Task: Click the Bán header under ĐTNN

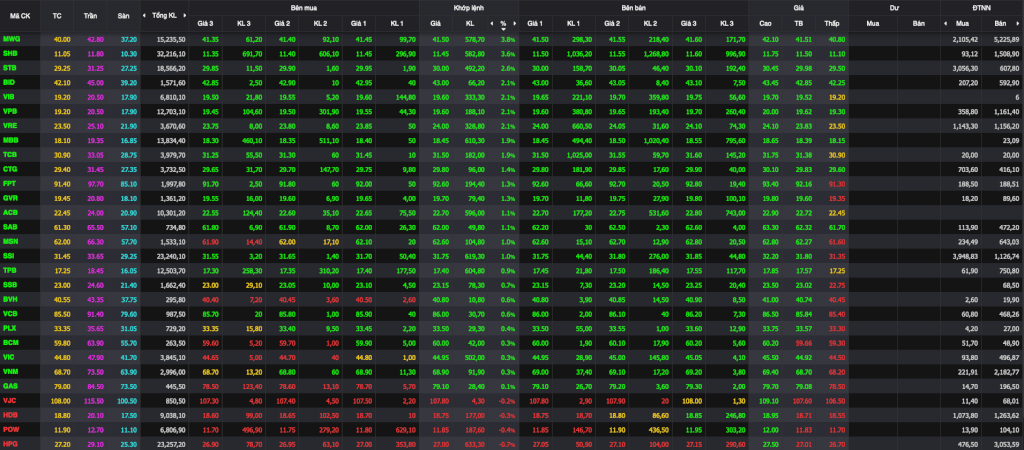Action: (x=1000, y=24)
